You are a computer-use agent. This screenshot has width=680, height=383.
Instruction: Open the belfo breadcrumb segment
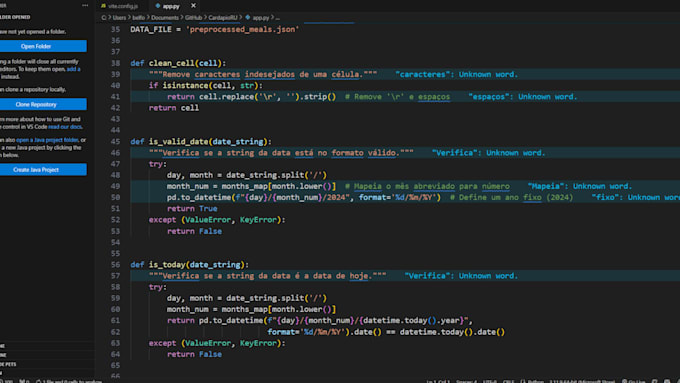pyautogui.click(x=138, y=18)
